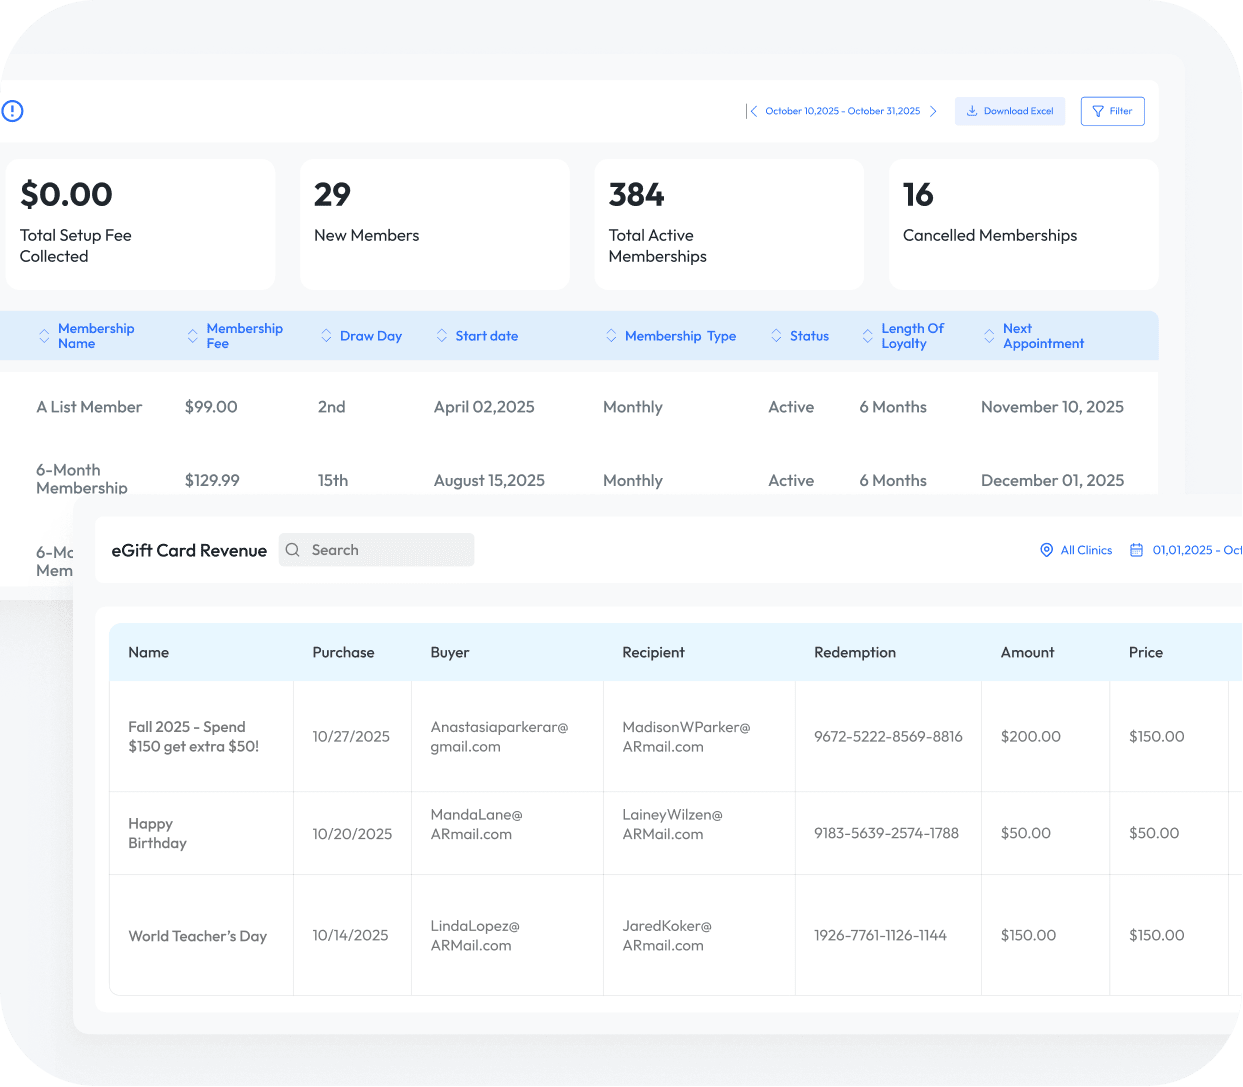Screen dimensions: 1243x1087
Task: Open the Filter button
Action: (x=1112, y=111)
